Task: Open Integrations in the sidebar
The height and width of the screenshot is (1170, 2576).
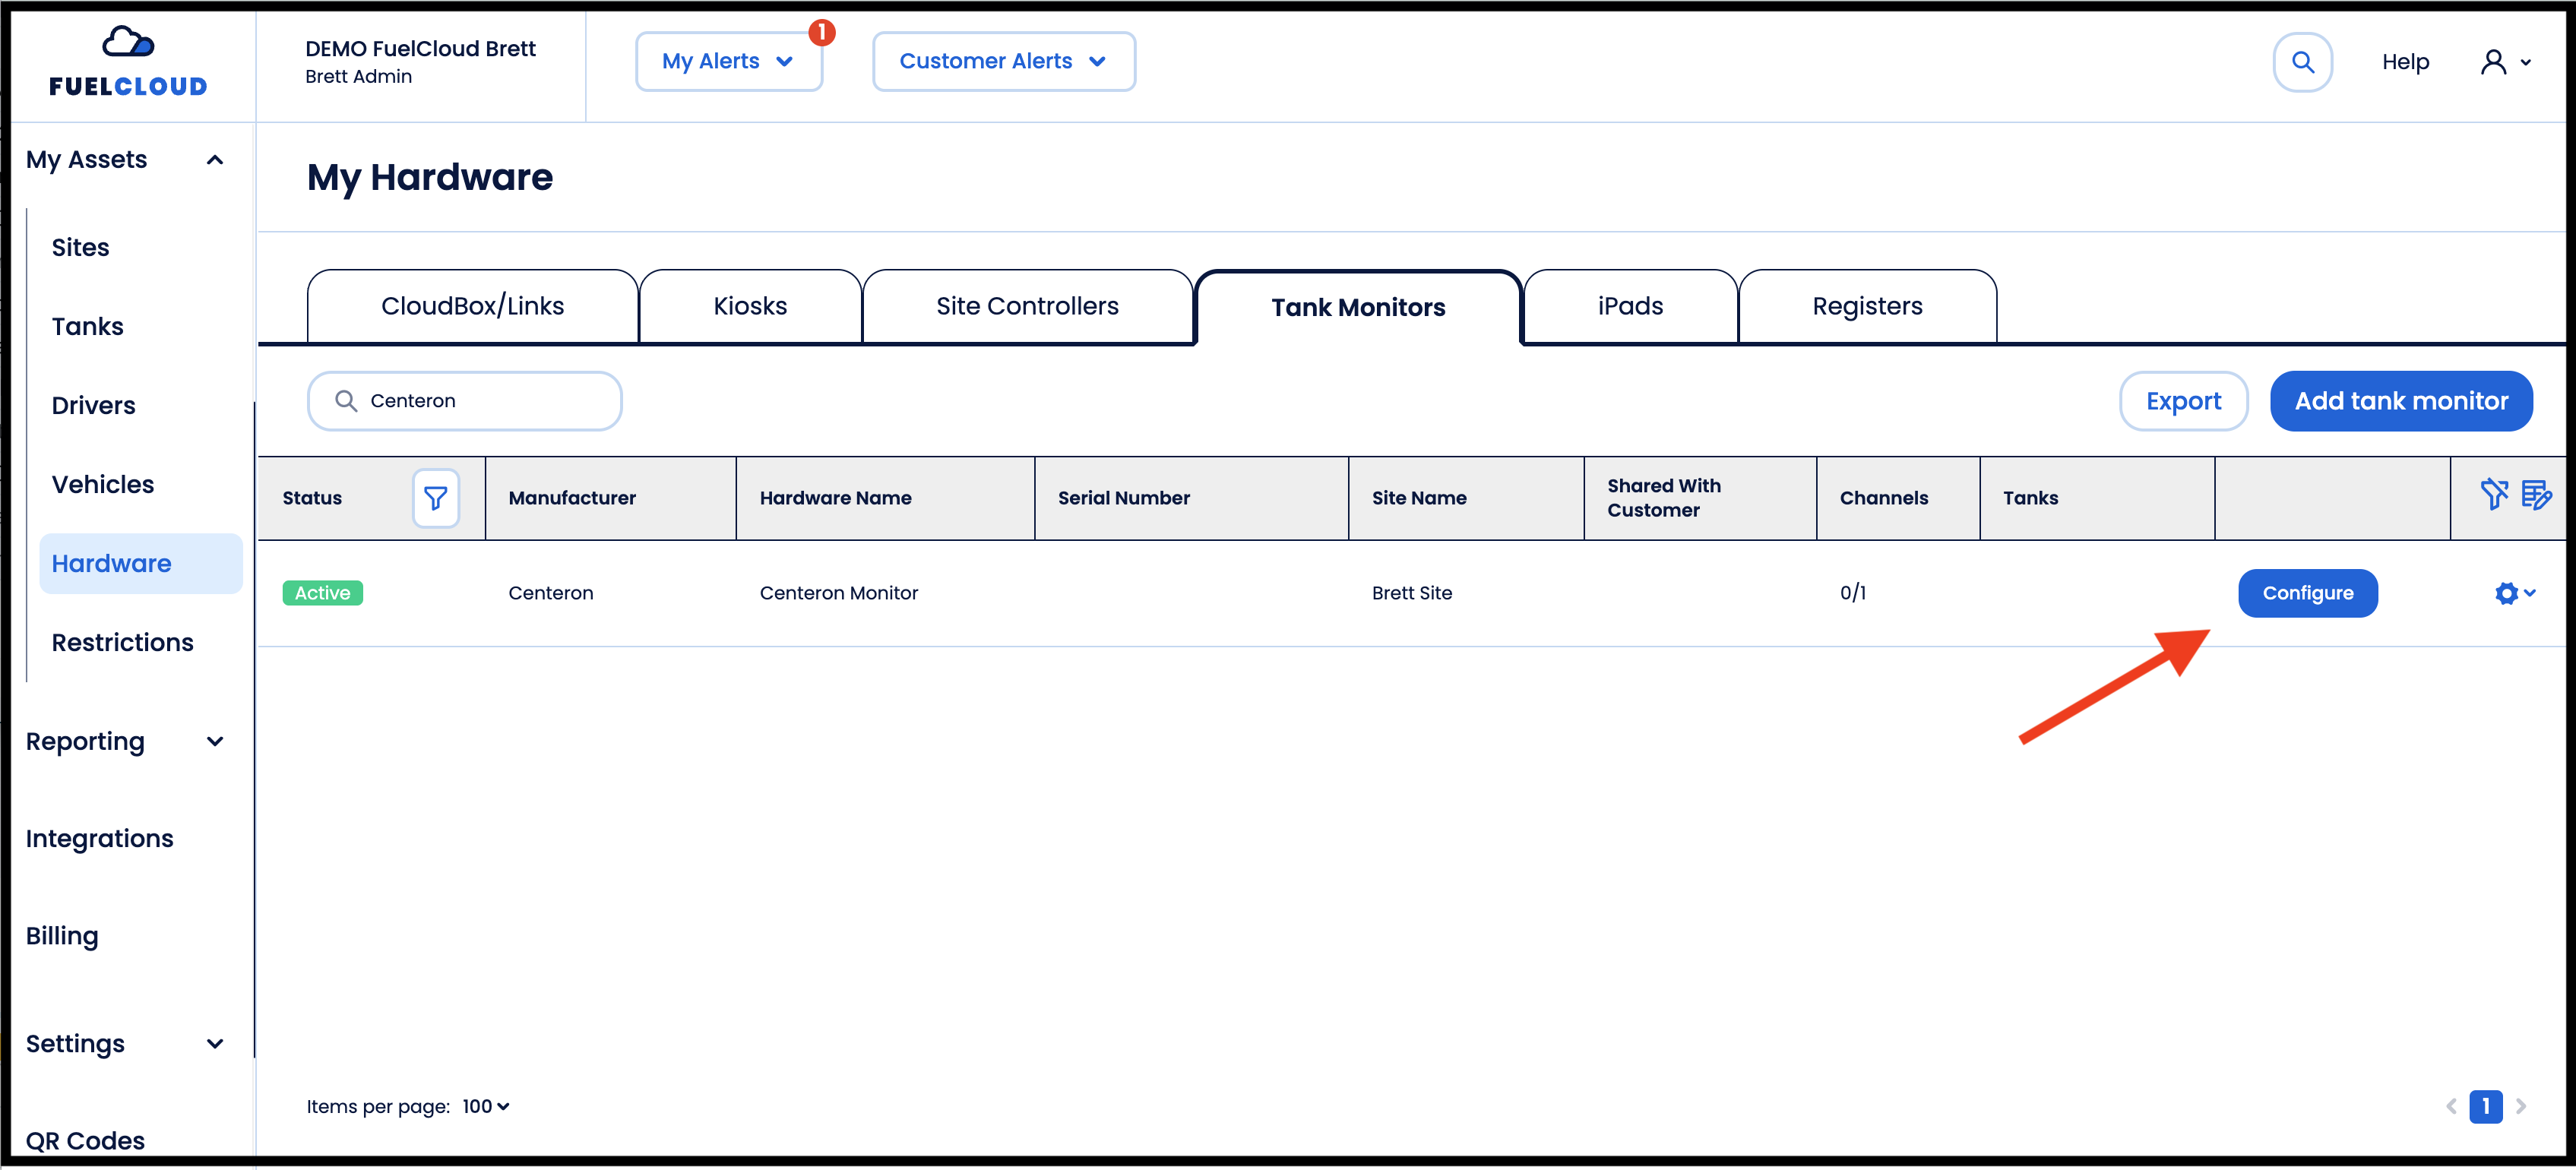Action: (x=100, y=838)
